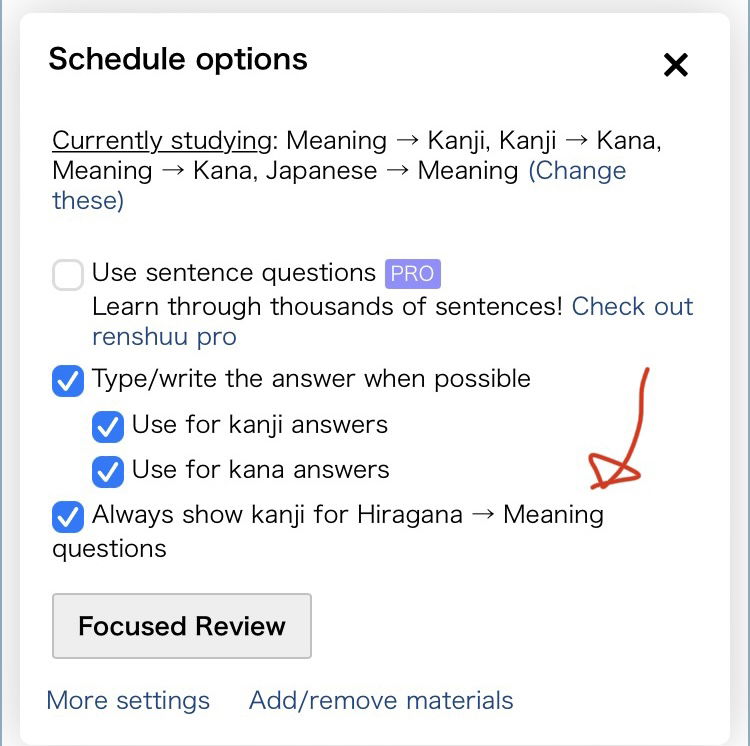Open More settings

(x=128, y=701)
